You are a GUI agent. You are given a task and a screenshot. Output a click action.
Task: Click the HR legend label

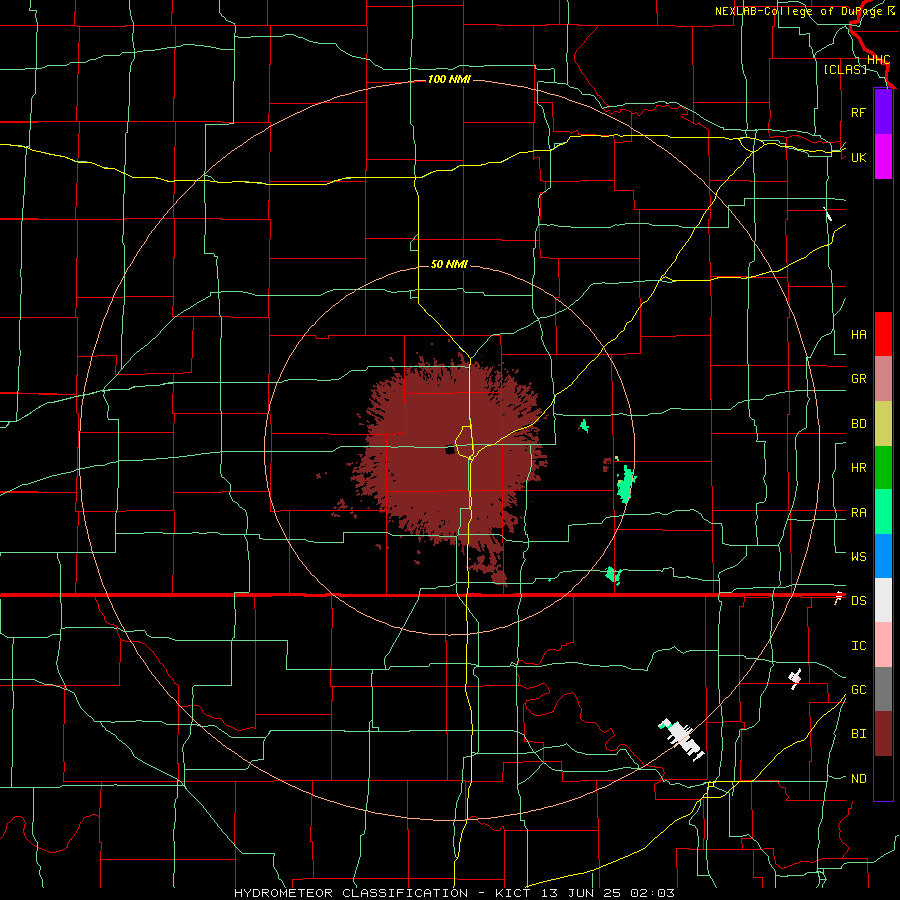click(x=858, y=468)
